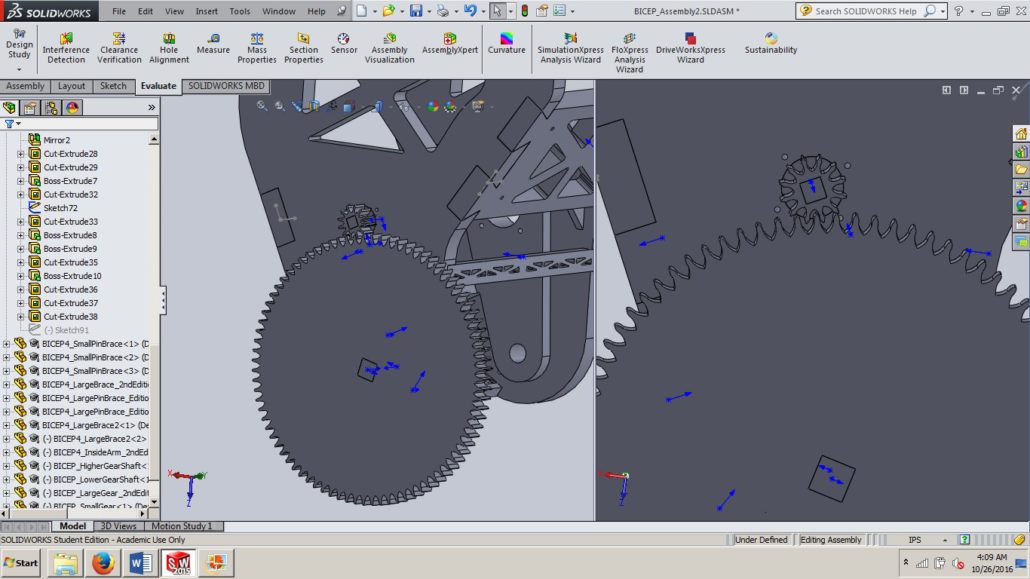This screenshot has height=579, width=1030.
Task: Switch to the Motion Study 1 tab
Action: pyautogui.click(x=184, y=525)
